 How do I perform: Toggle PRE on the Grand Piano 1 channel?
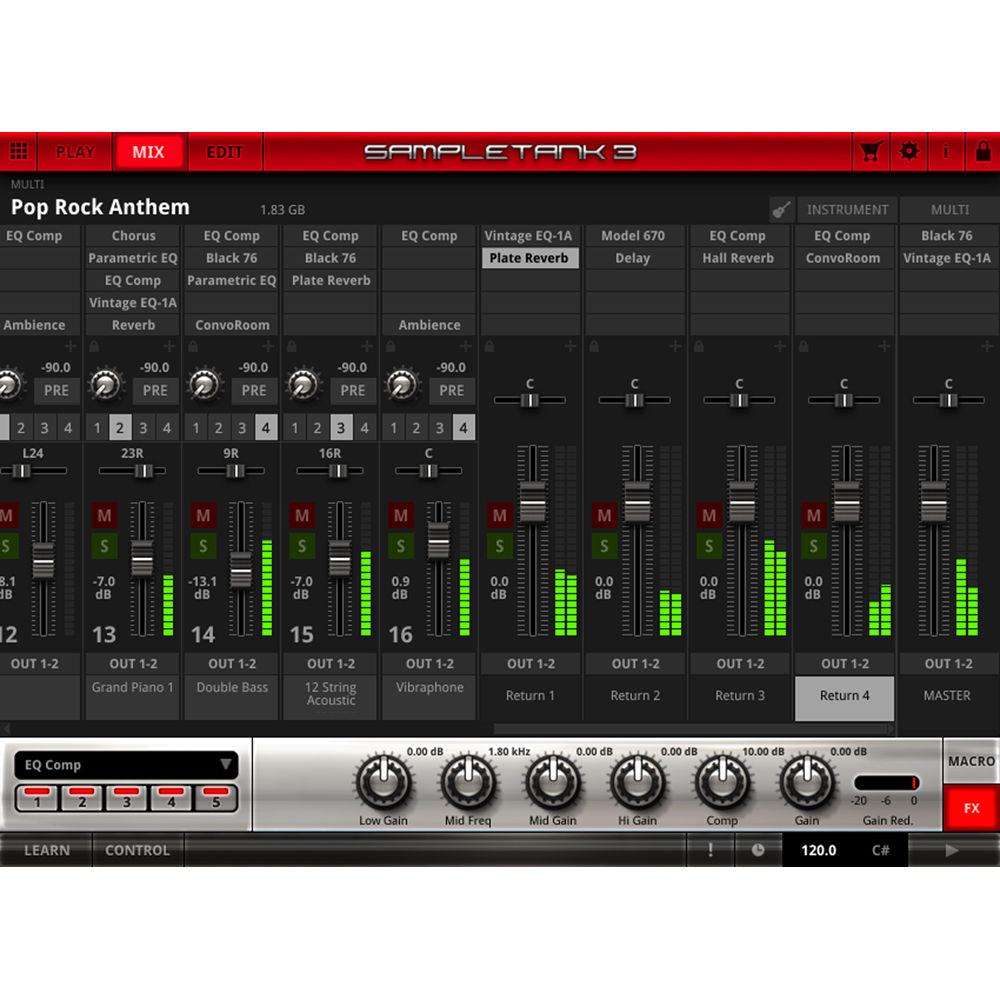click(155, 390)
